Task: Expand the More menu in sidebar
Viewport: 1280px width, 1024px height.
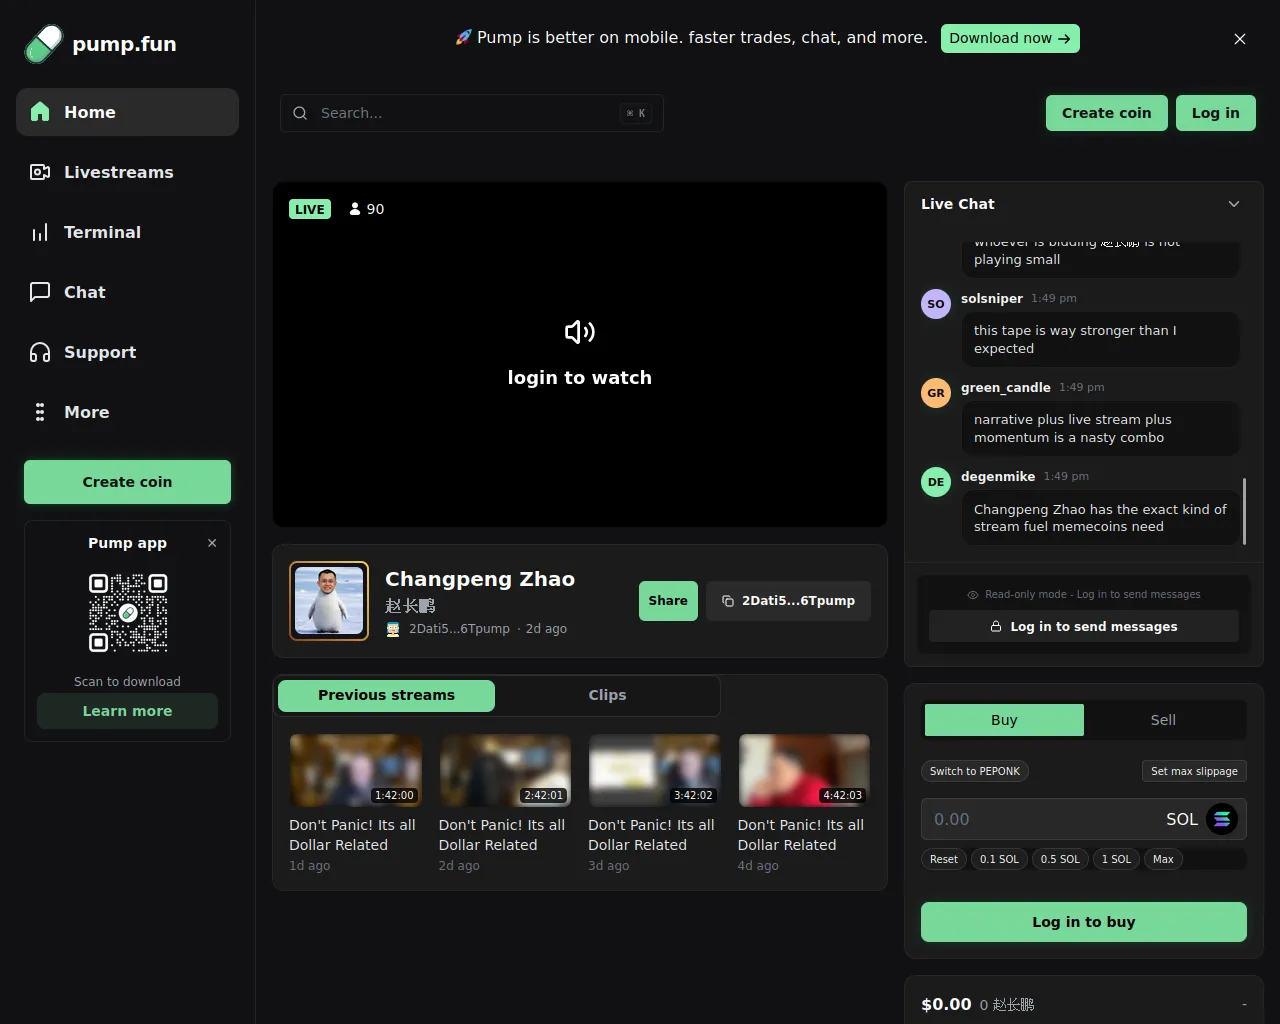Action: (40, 412)
